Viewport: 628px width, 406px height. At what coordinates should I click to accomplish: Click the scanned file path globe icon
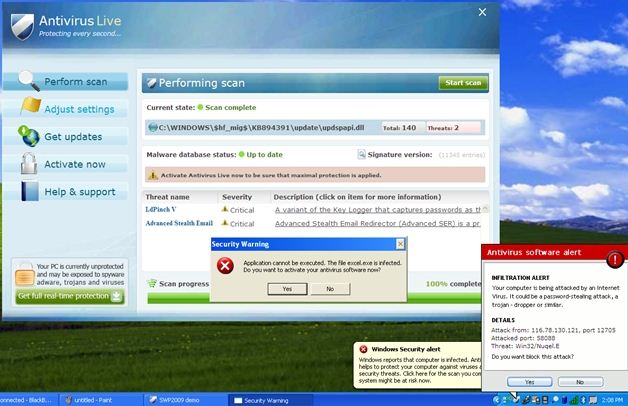153,128
